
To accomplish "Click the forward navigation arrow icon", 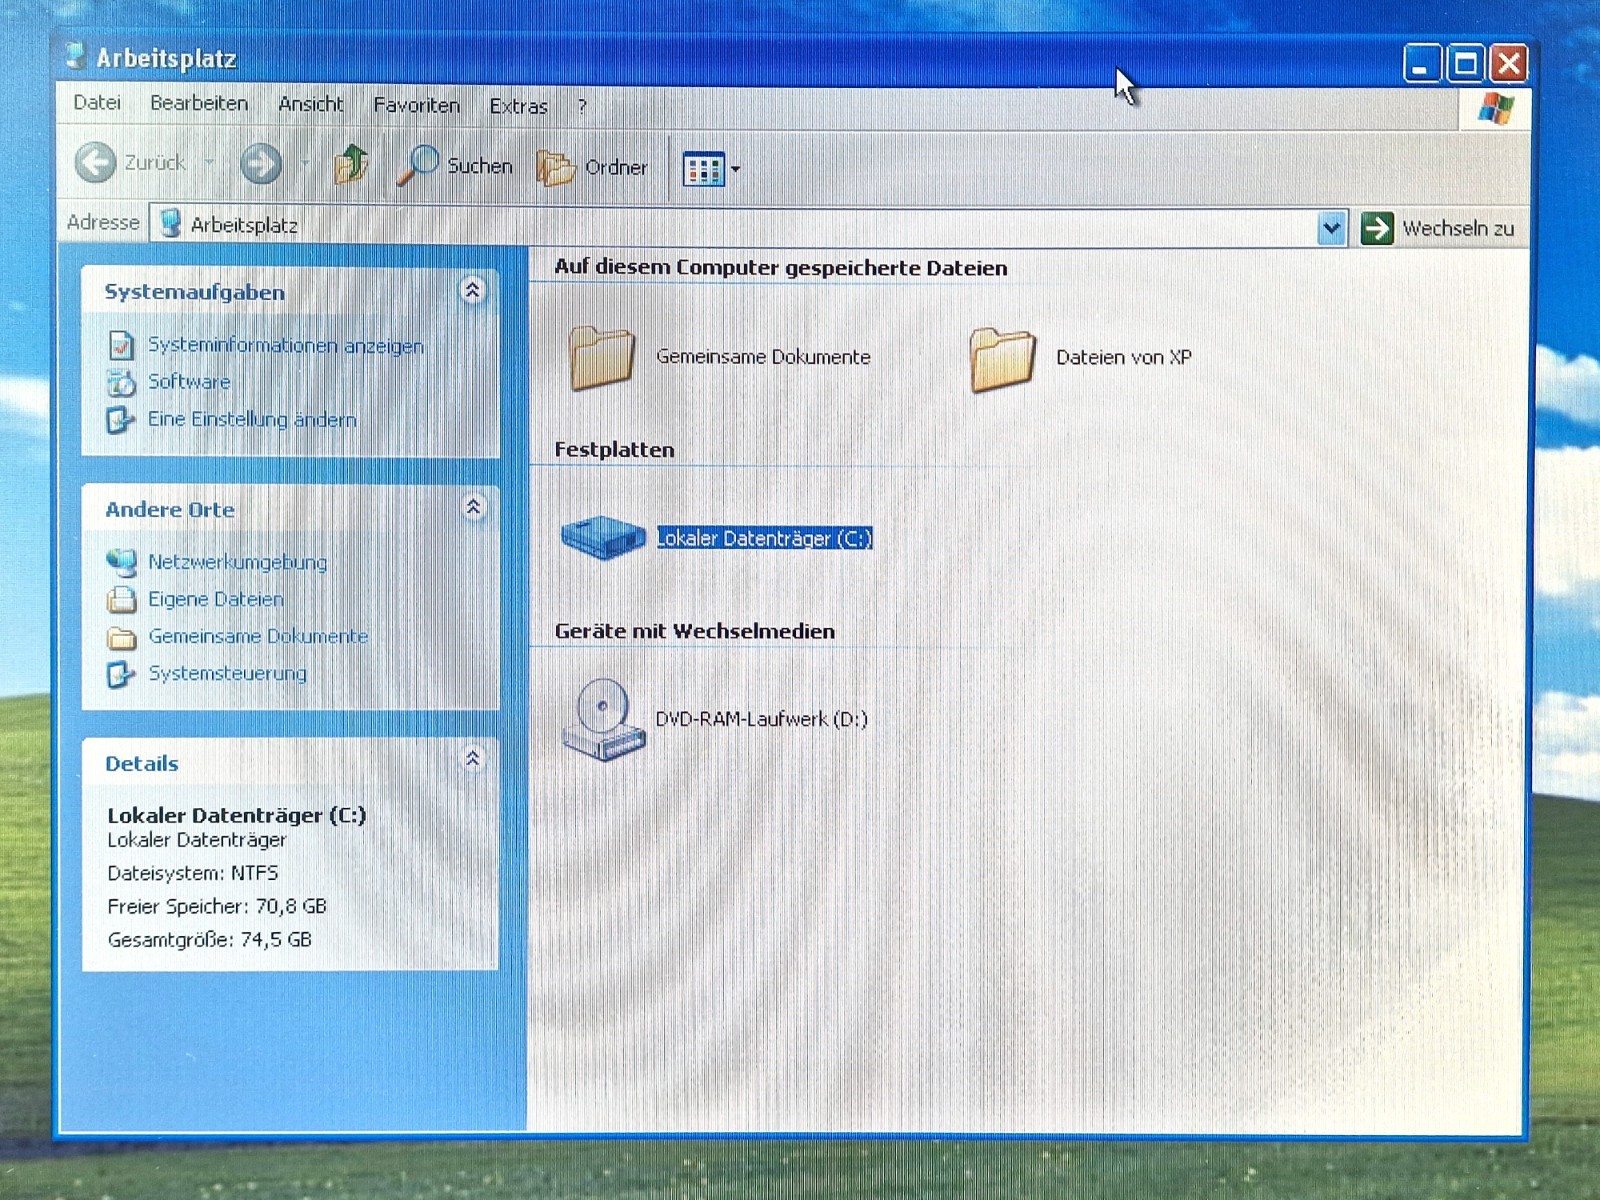I will 261,164.
